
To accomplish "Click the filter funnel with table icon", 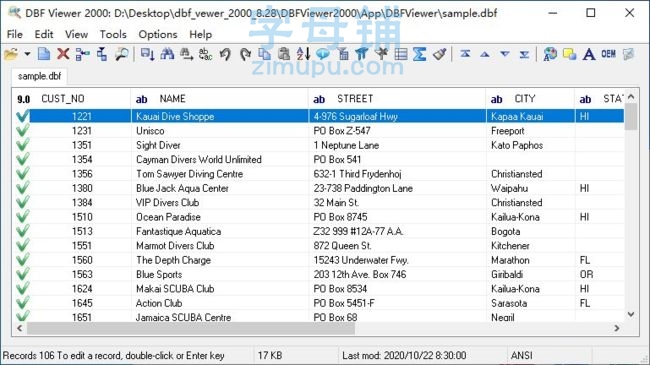I will (x=343, y=54).
